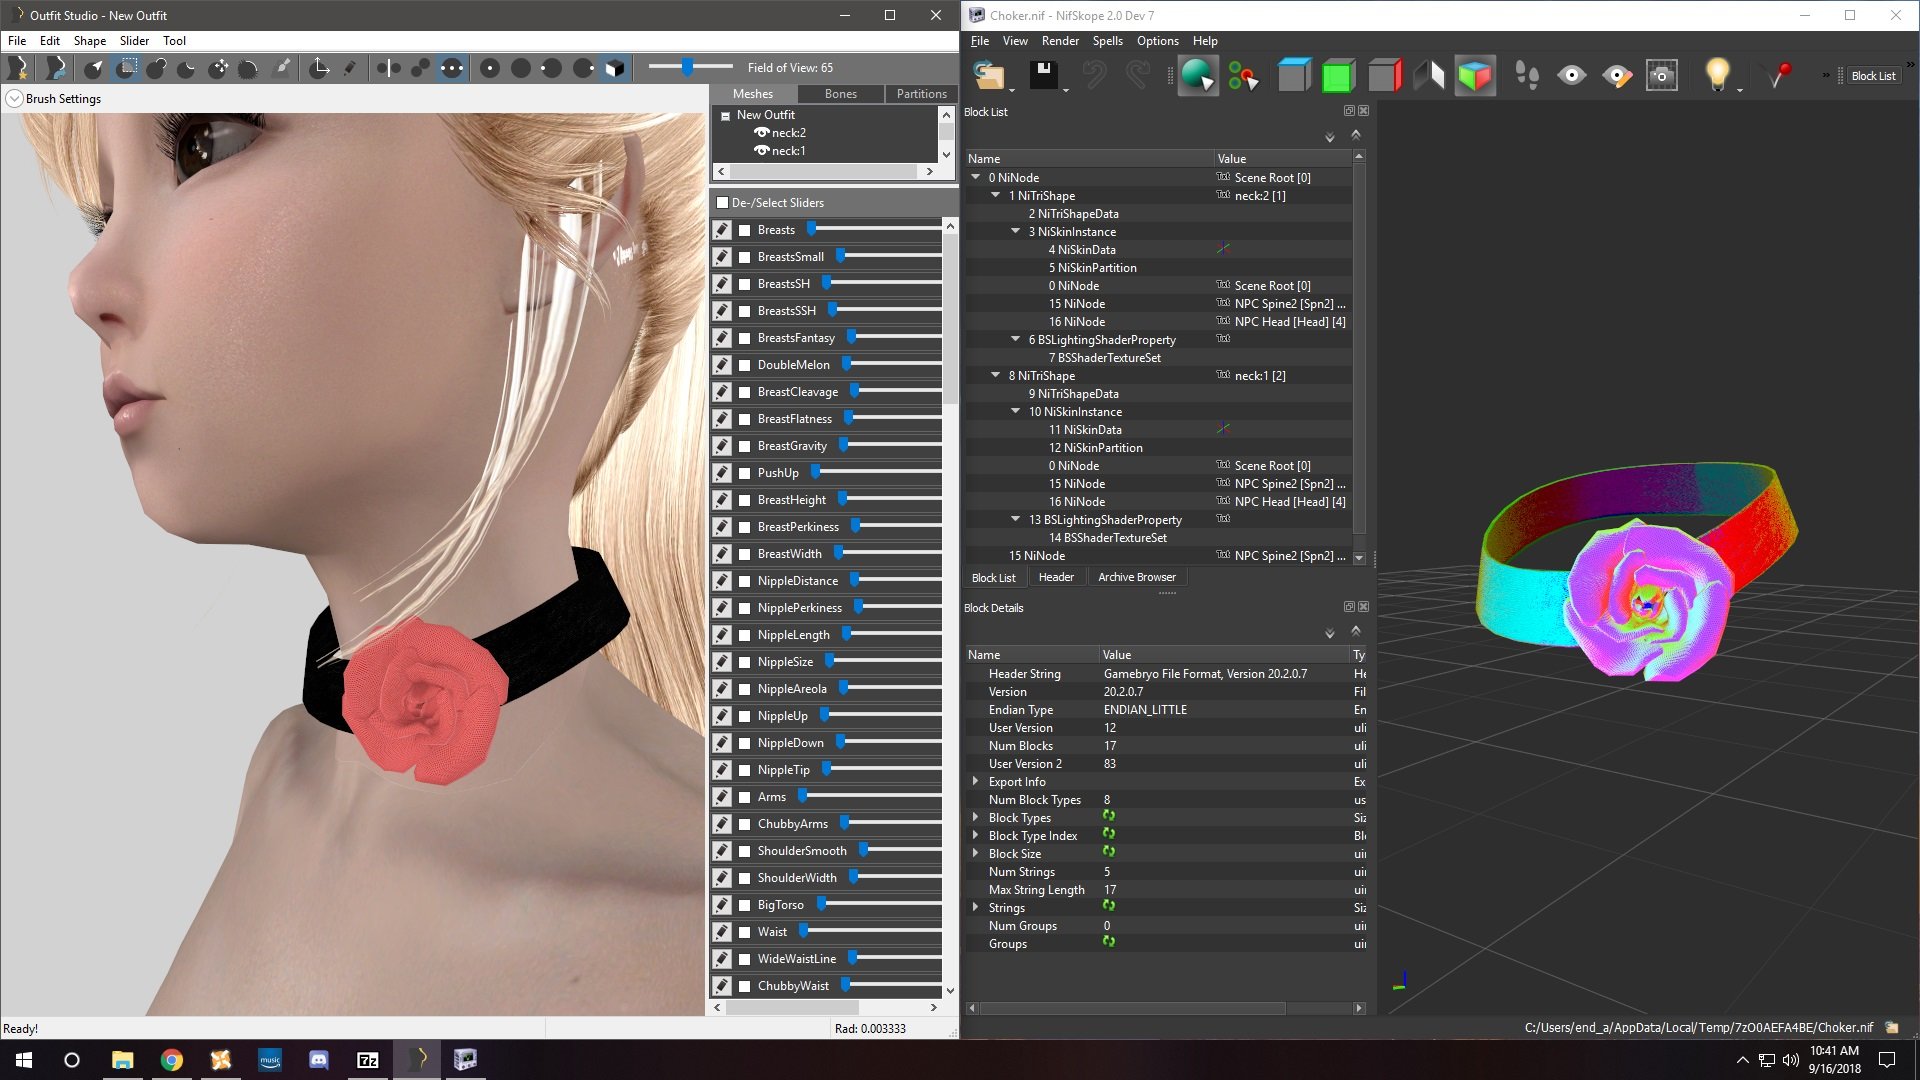Switch NifSkope to front view green cube
The image size is (1920, 1080).
click(x=1338, y=76)
